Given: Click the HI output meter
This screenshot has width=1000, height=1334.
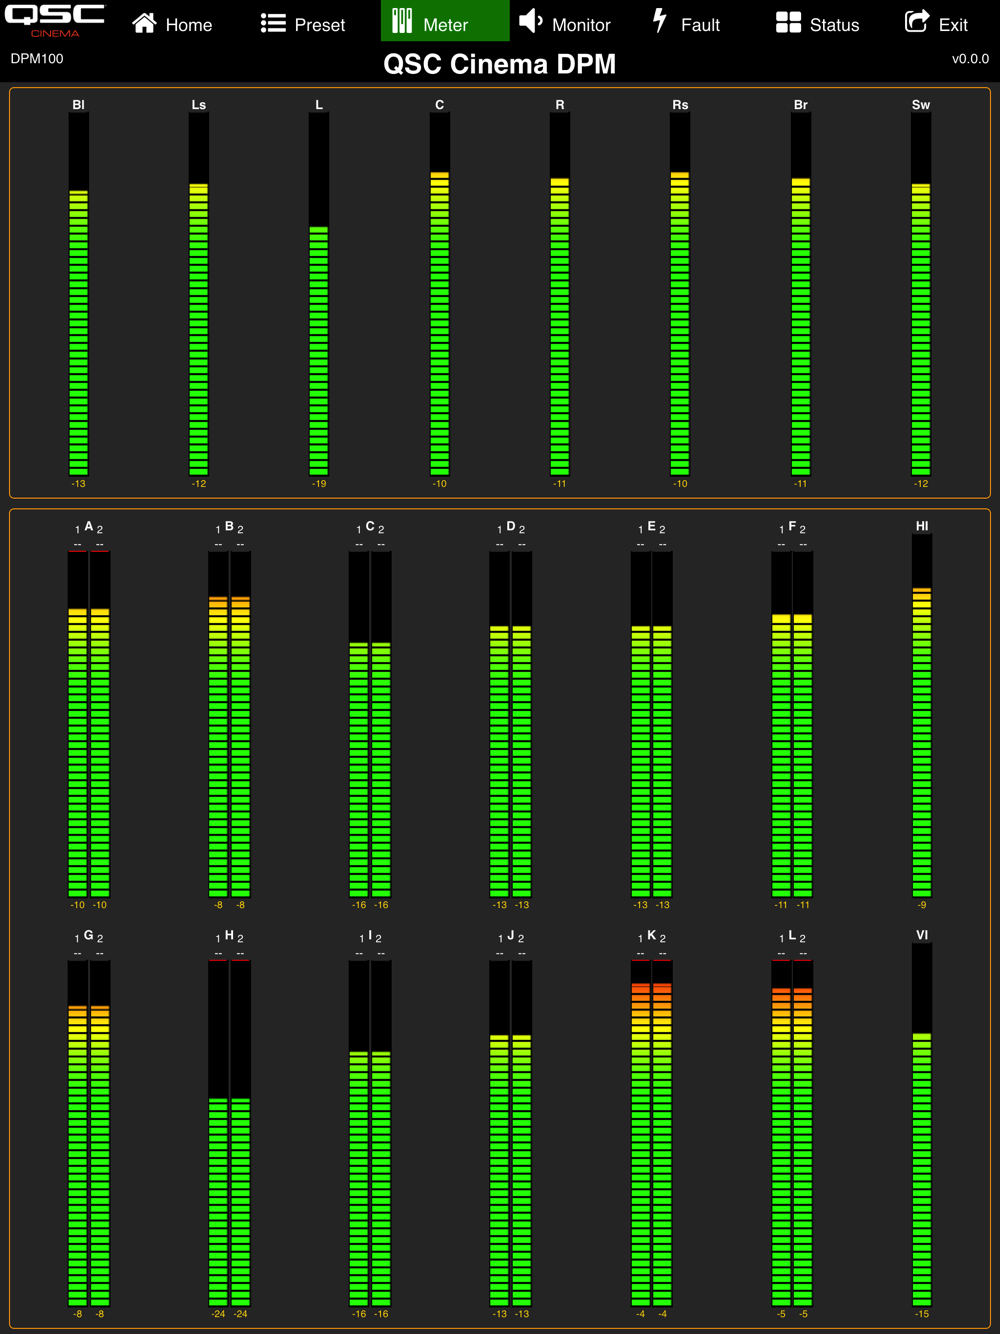Looking at the screenshot, I should click(922, 715).
